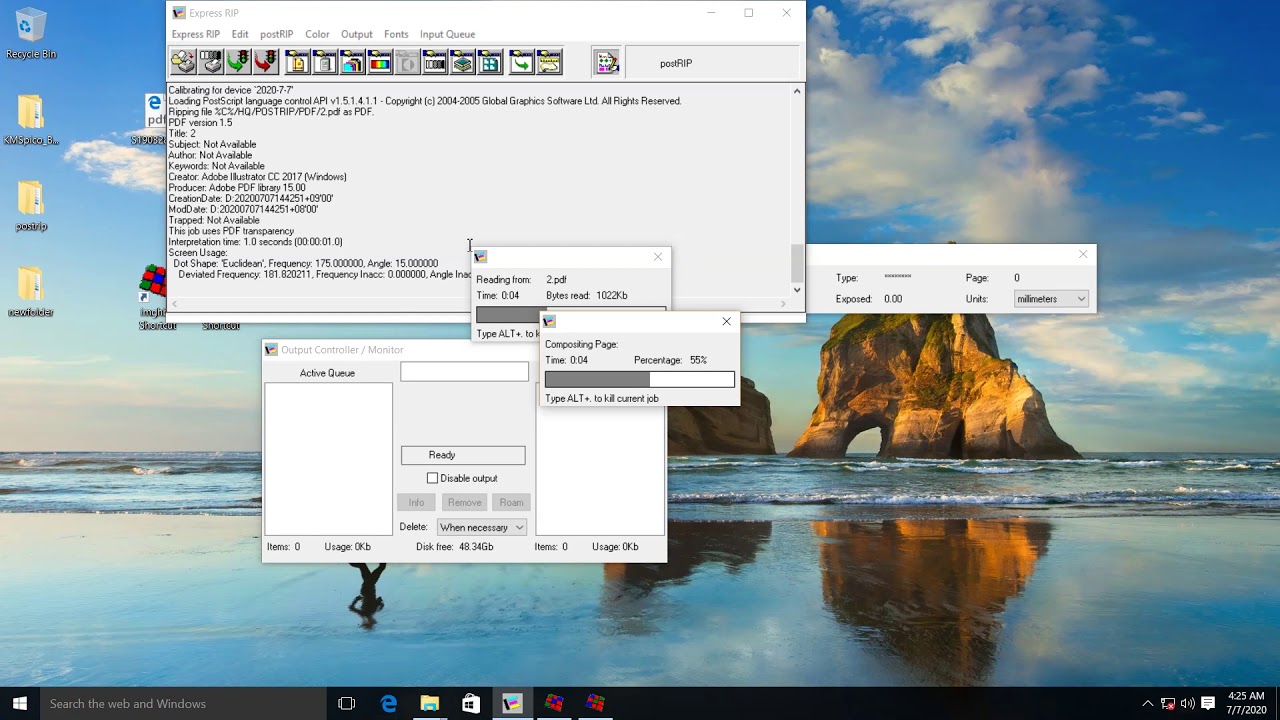Open the Output menu

click(356, 34)
